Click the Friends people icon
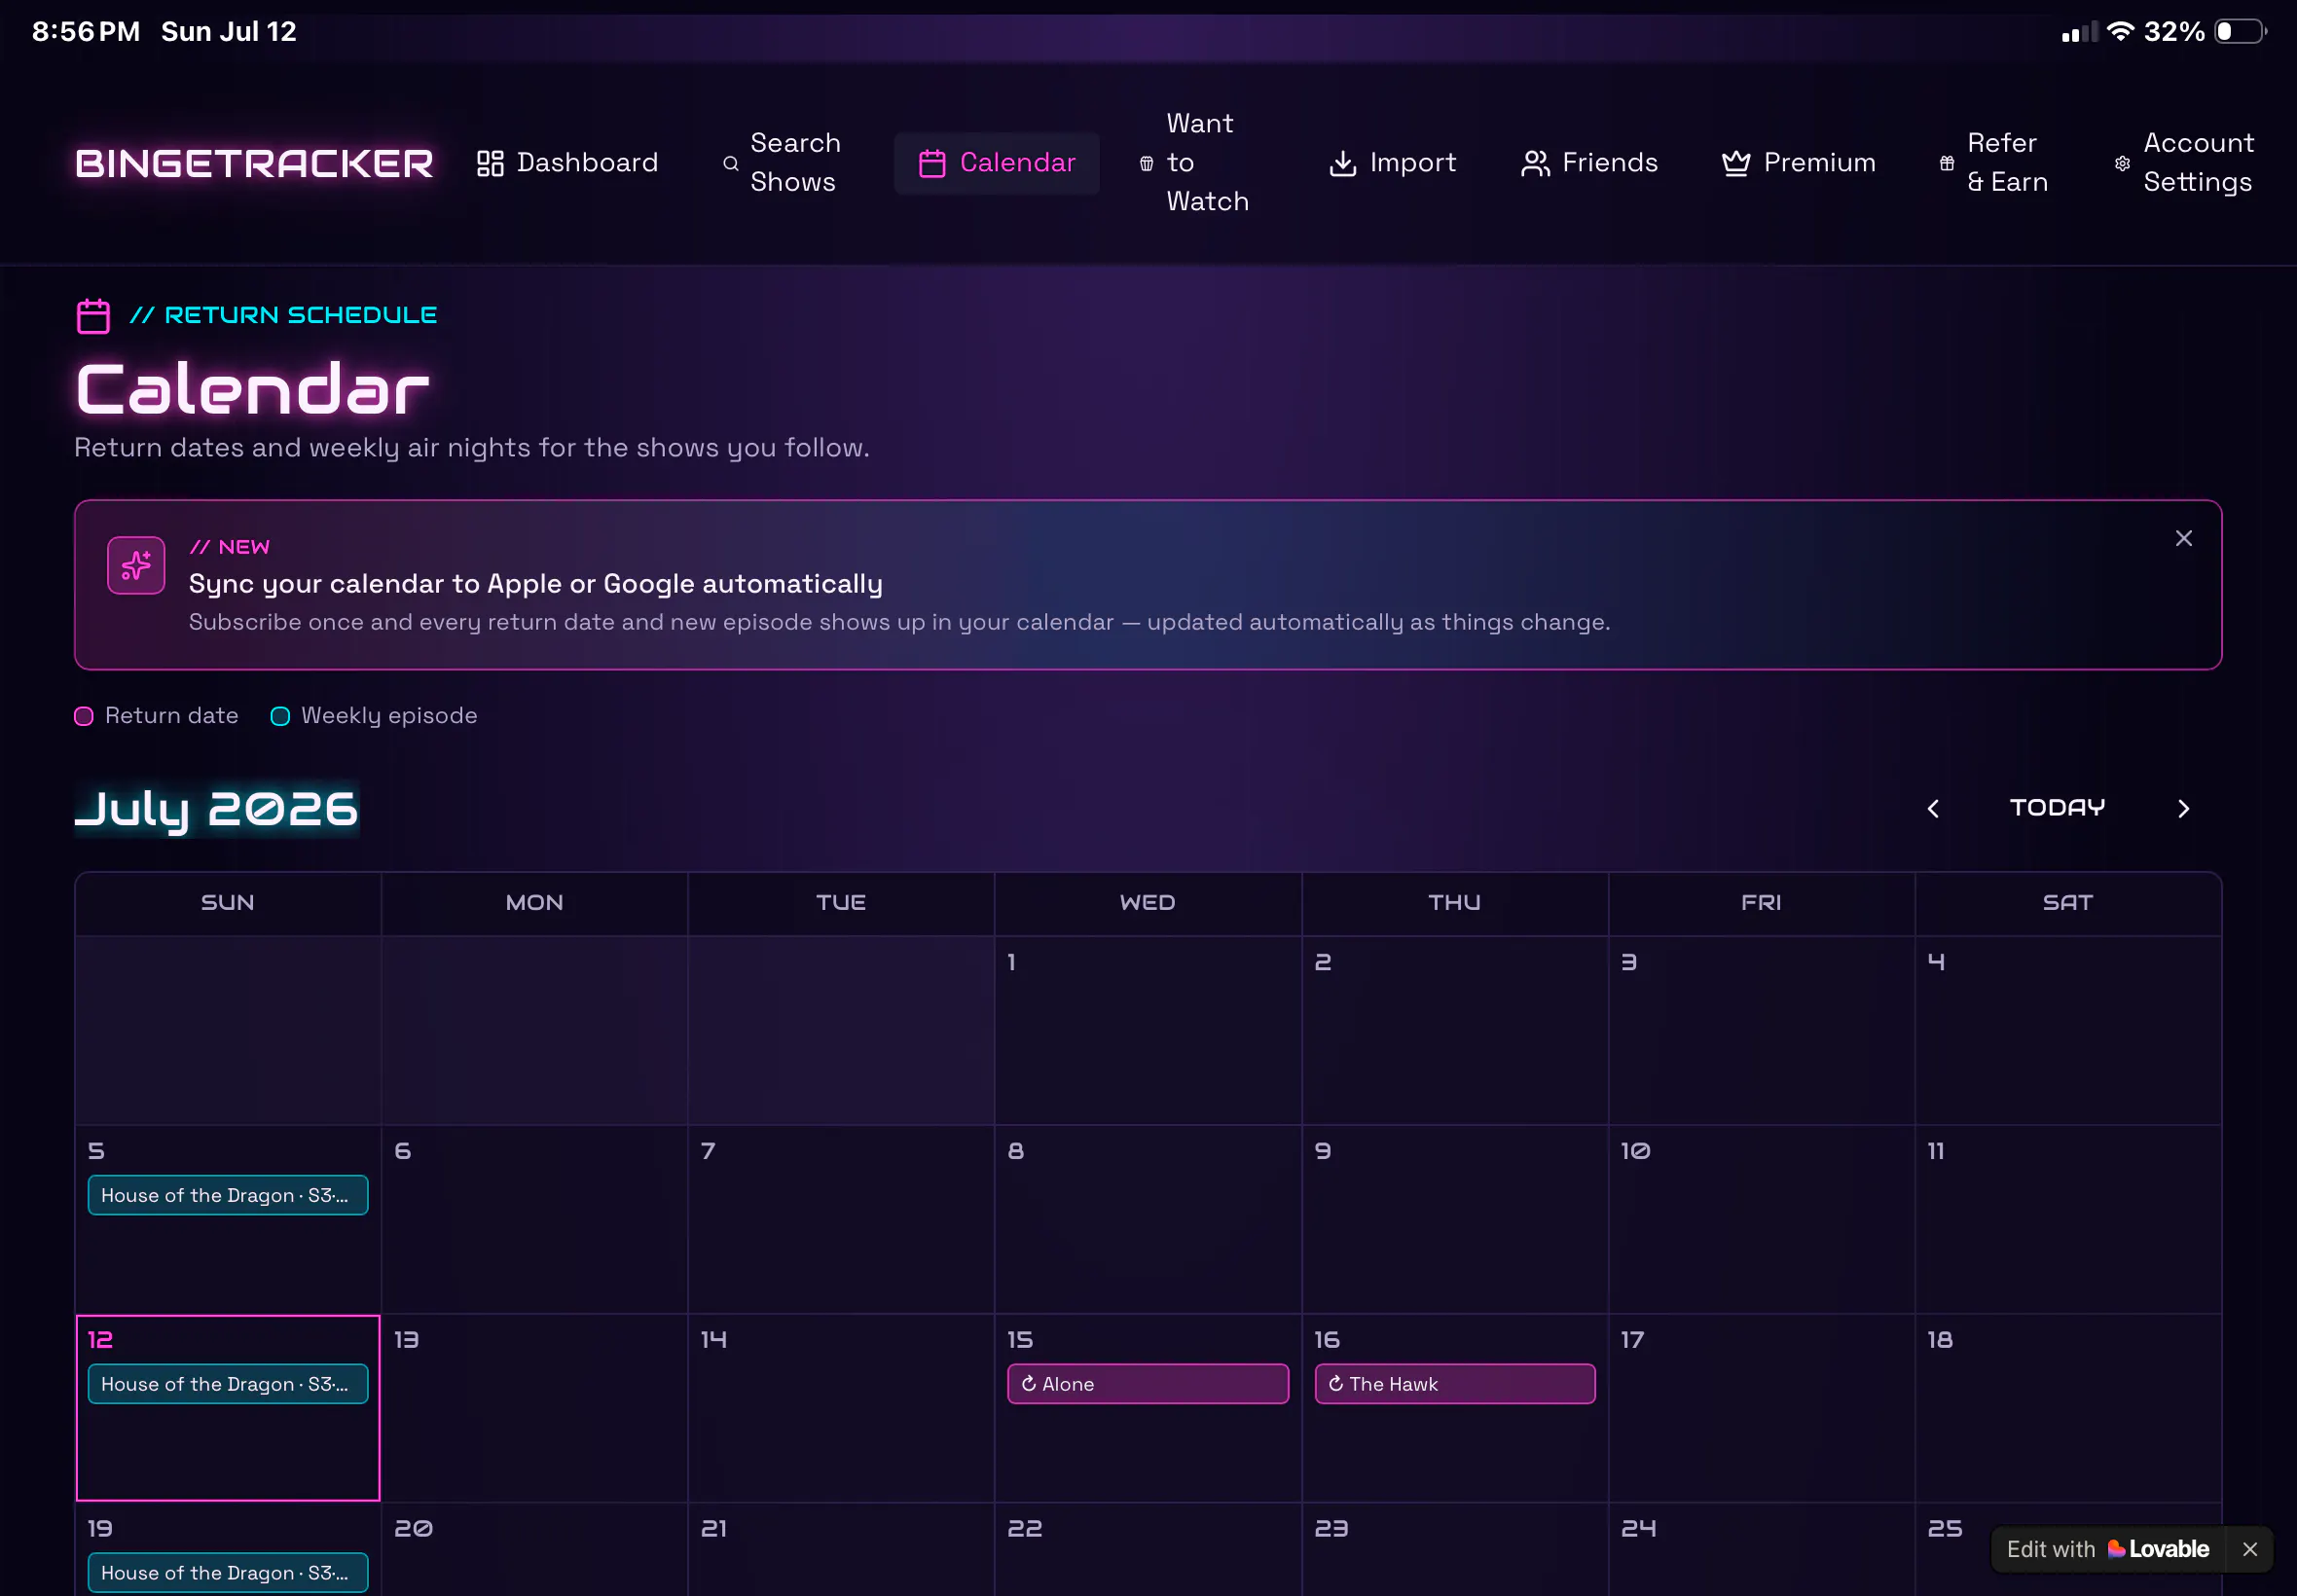Image resolution: width=2297 pixels, height=1596 pixels. point(1535,163)
